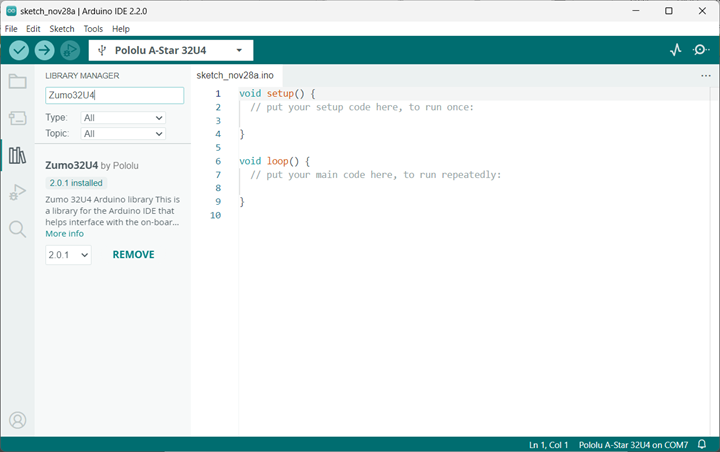Screen dimensions: 720x452
Task: Start the debugger from toolbar
Action: 70,50
